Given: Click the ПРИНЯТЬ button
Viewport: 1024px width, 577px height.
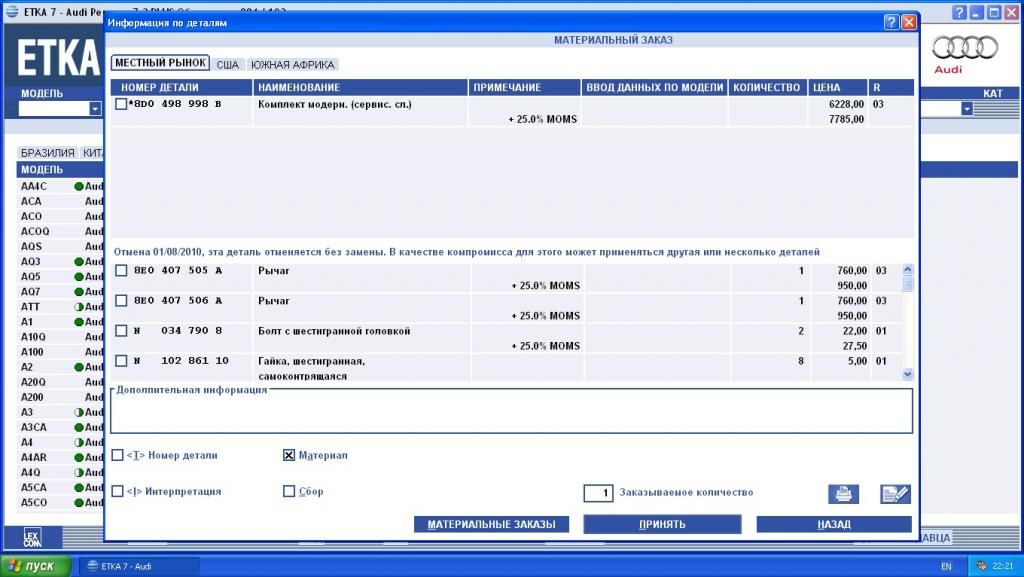Looking at the screenshot, I should (x=662, y=524).
